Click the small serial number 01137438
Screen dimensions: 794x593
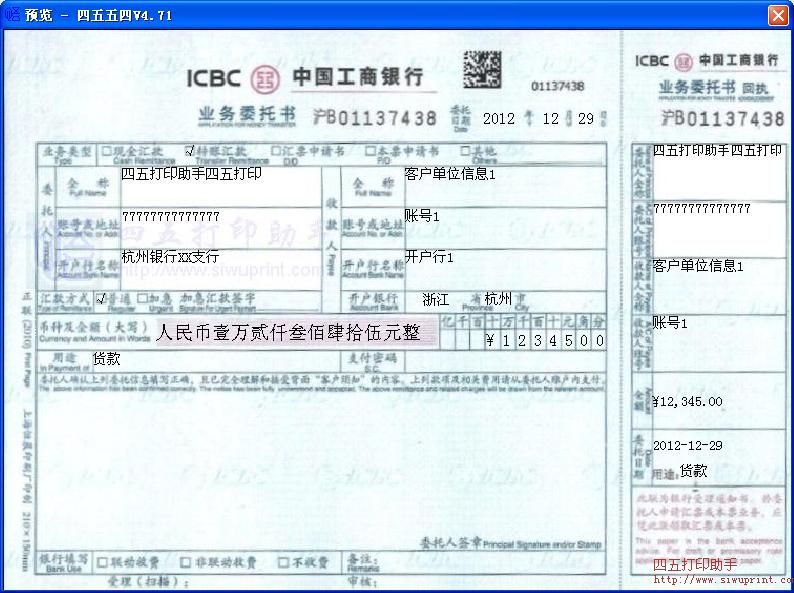[558, 87]
